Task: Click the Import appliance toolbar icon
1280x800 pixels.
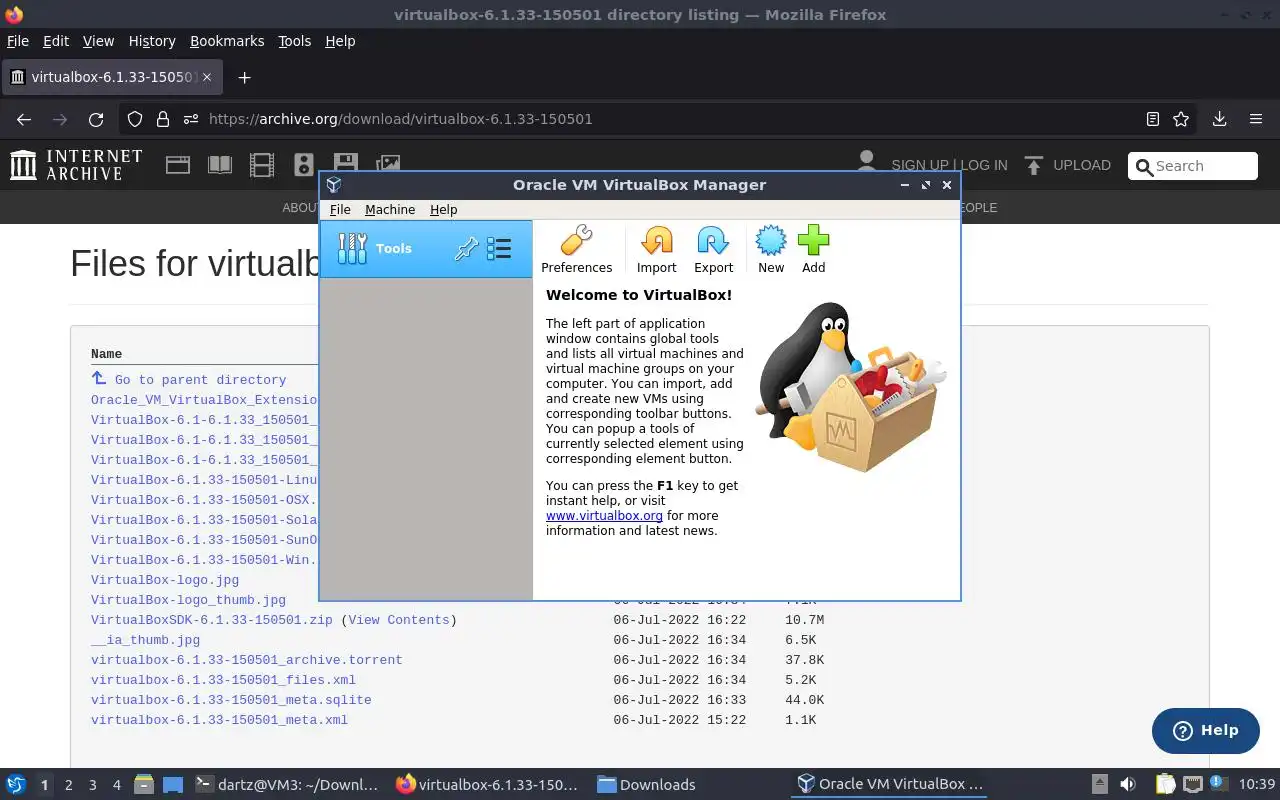Action: coord(656,249)
